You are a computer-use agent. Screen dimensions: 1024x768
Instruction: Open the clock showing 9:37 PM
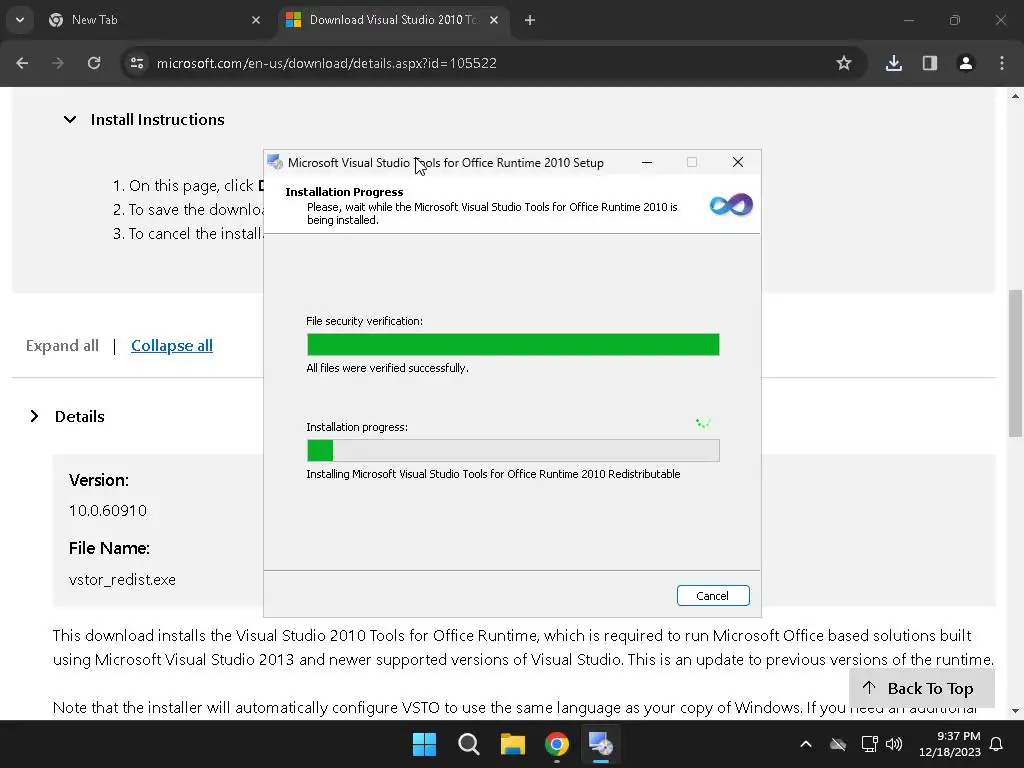(950, 744)
